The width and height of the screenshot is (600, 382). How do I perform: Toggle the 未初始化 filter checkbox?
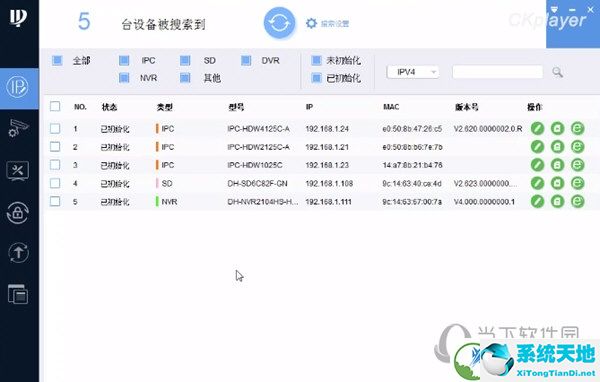point(316,60)
